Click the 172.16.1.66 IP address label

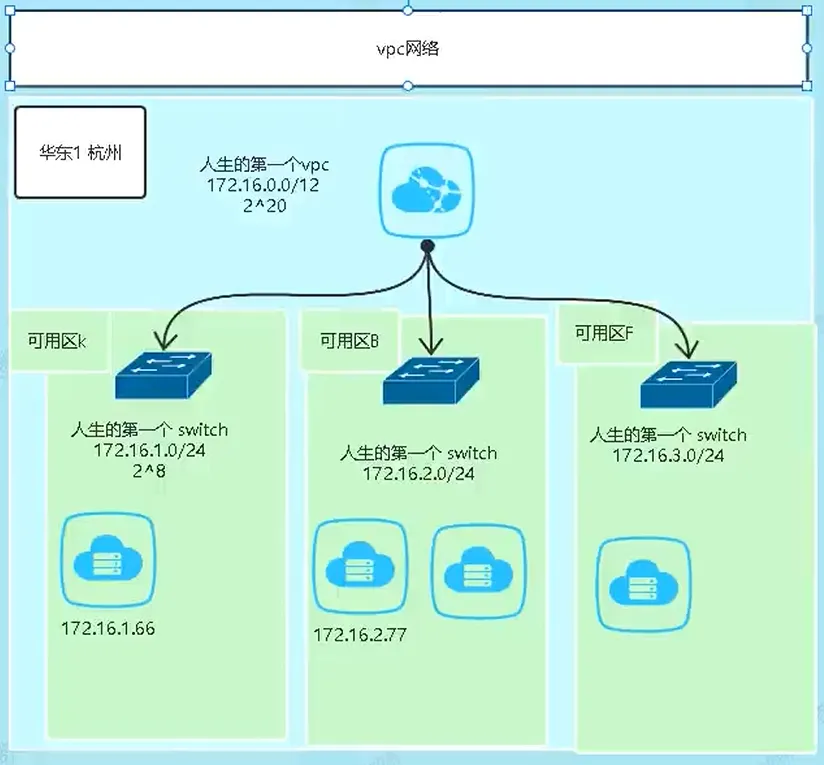108,629
